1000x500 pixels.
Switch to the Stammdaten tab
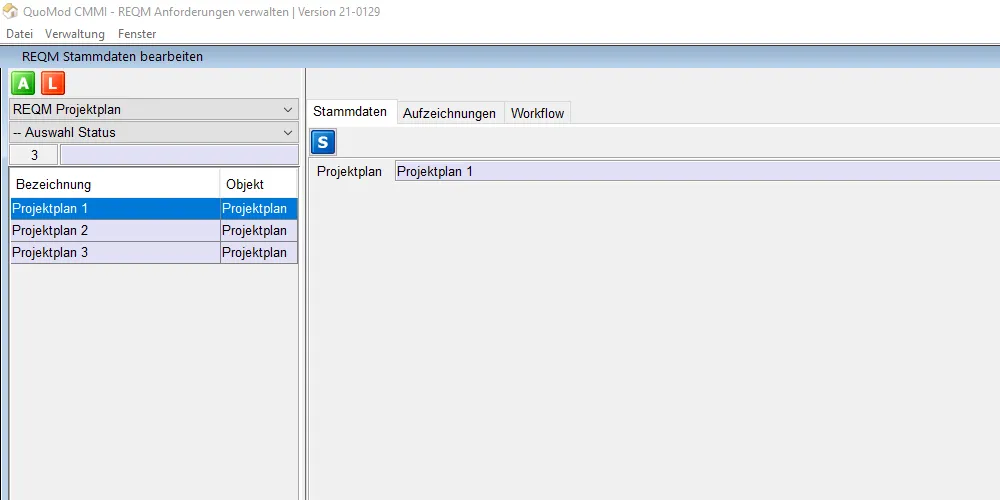coord(350,113)
